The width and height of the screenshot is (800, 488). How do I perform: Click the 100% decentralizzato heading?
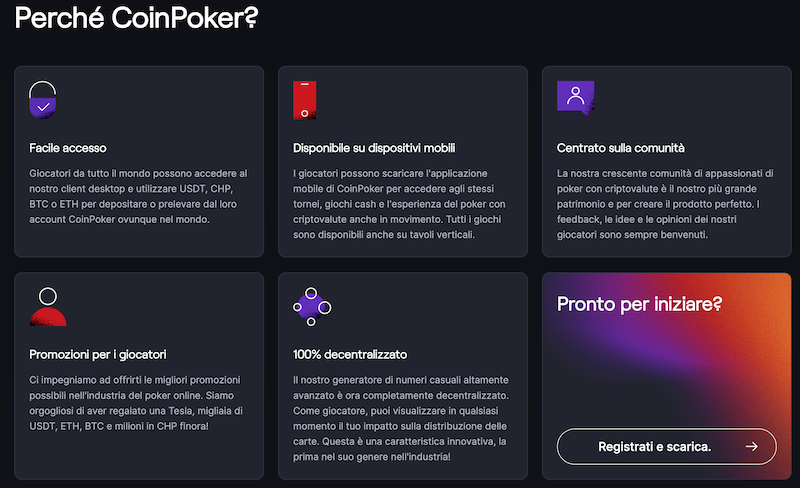point(350,355)
